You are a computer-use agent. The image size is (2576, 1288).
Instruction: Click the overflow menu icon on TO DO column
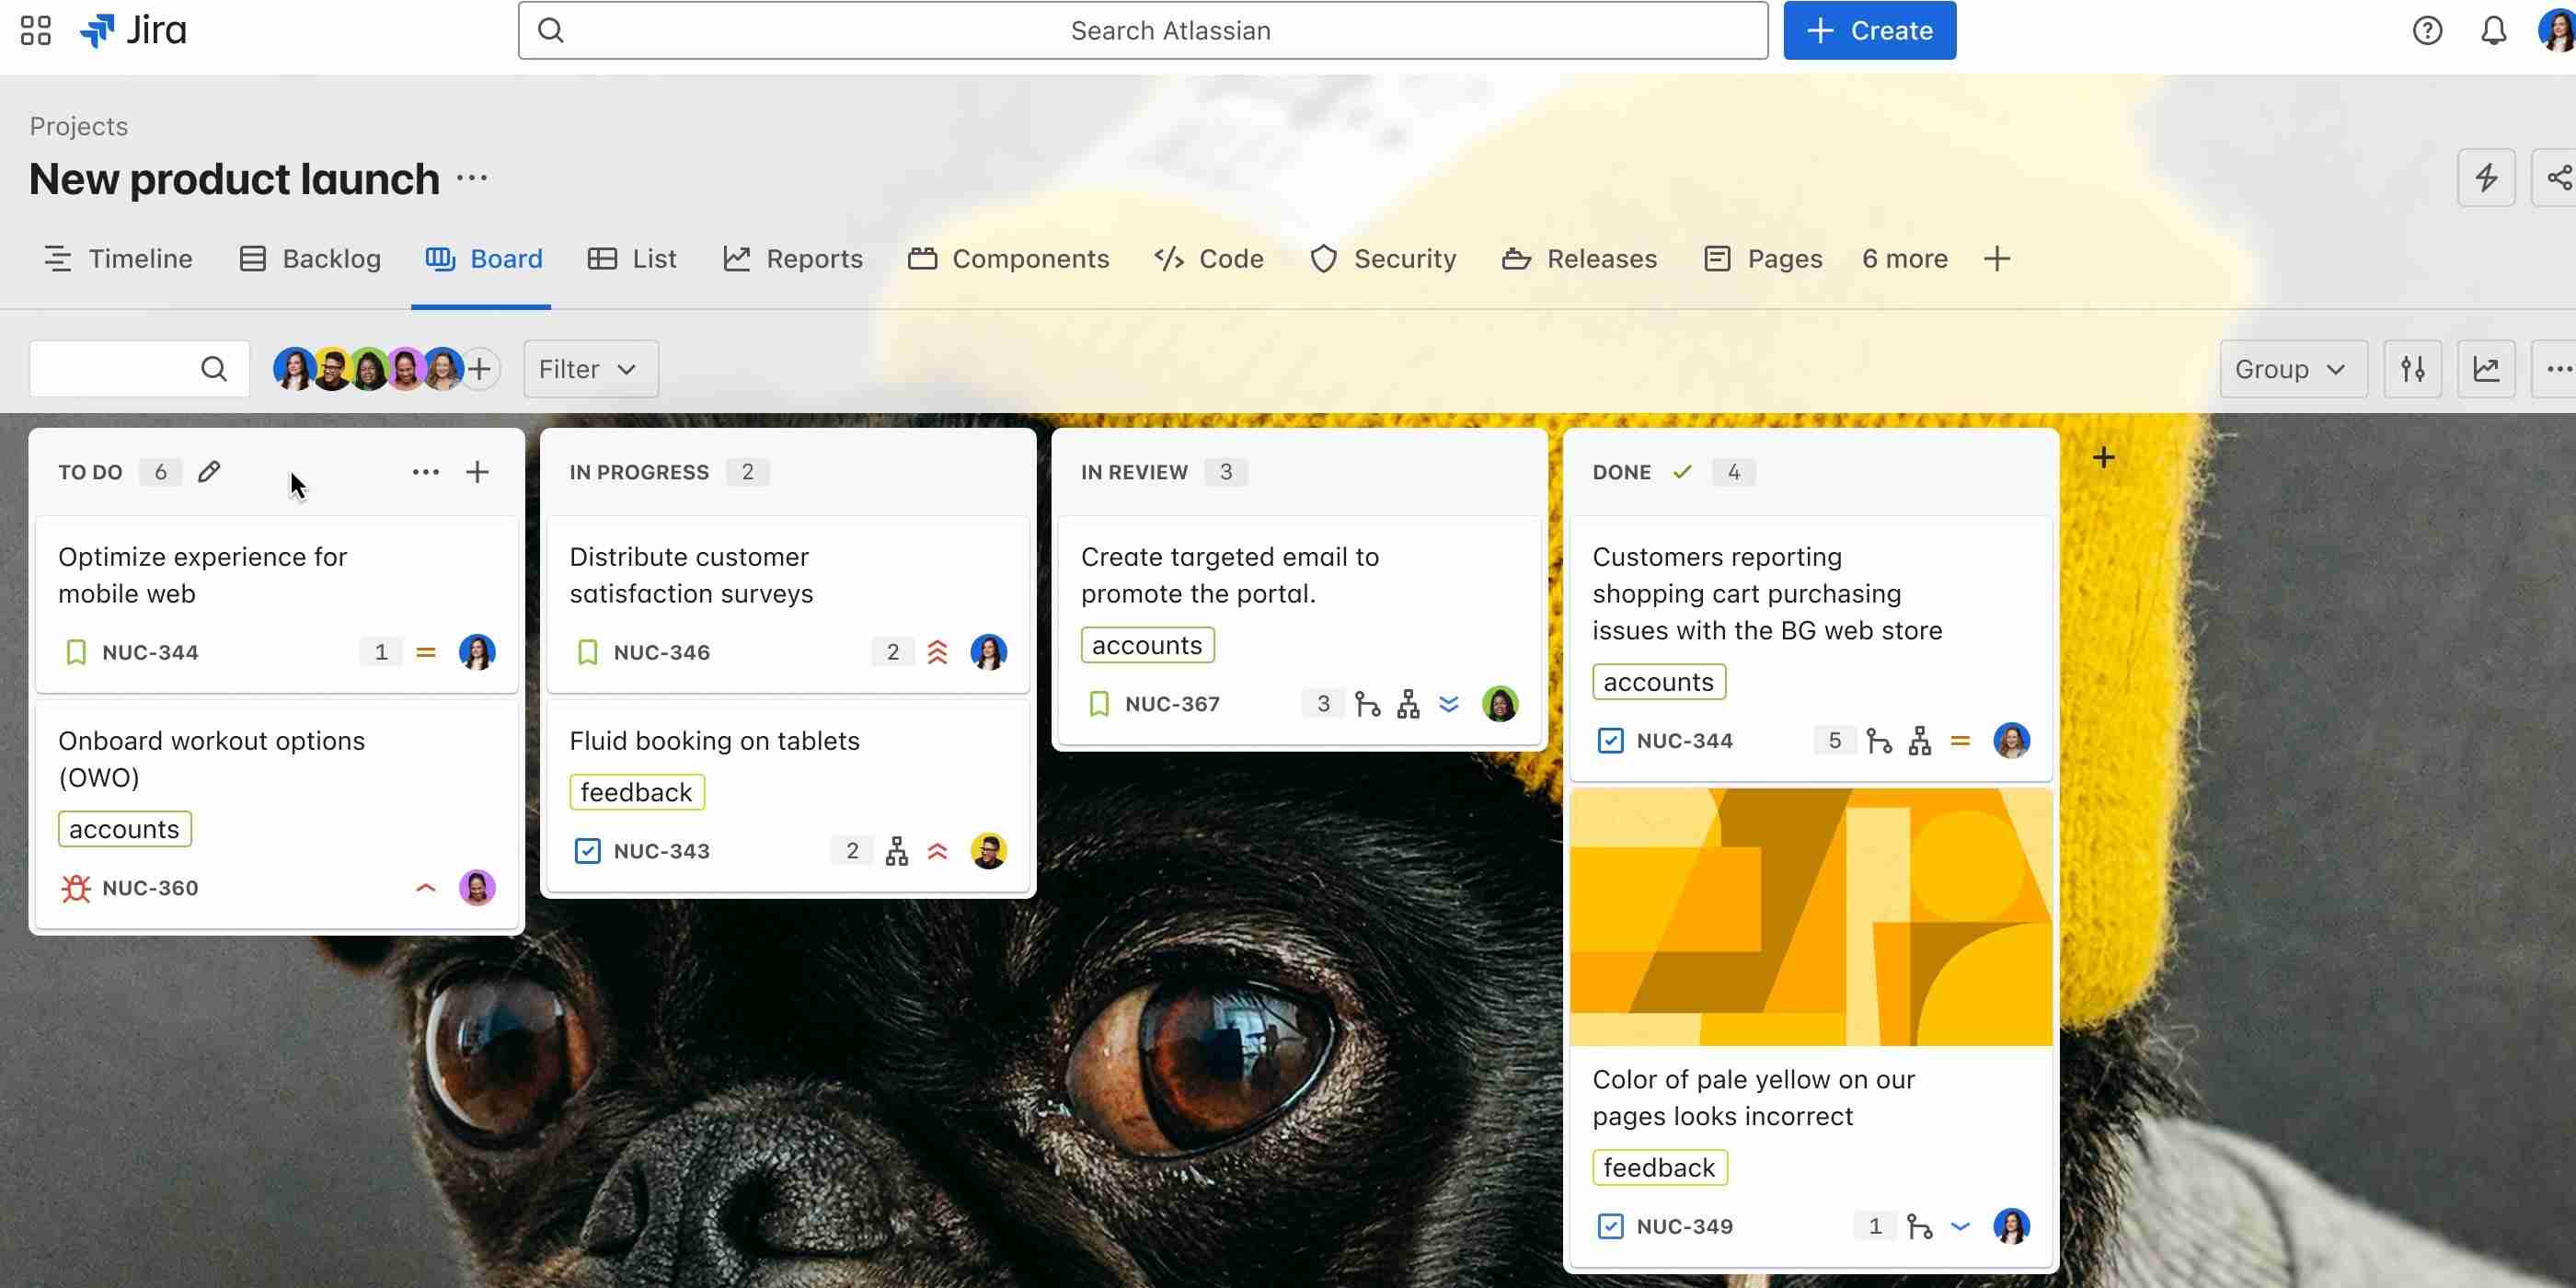(x=424, y=473)
